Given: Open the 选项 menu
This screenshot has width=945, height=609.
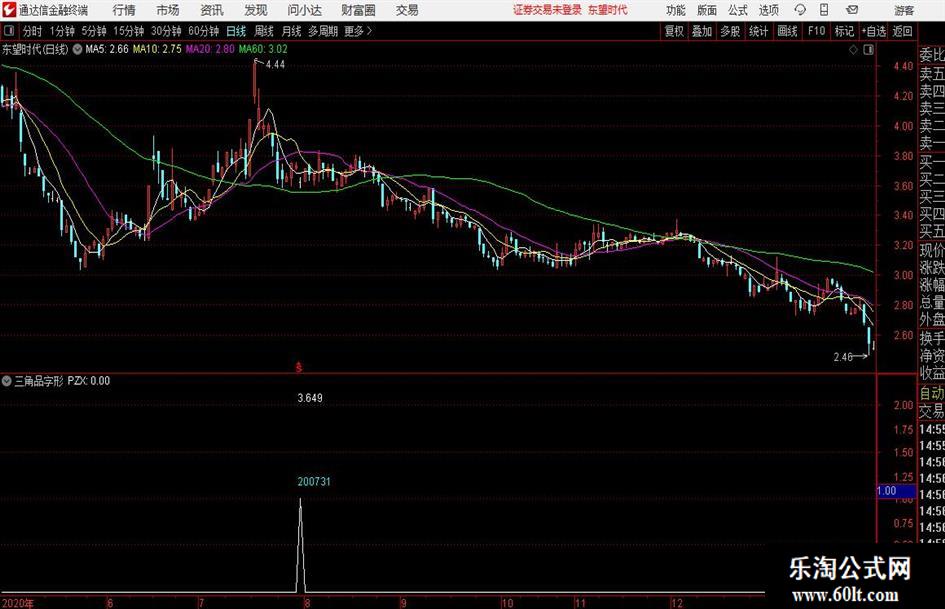Looking at the screenshot, I should 768,10.
